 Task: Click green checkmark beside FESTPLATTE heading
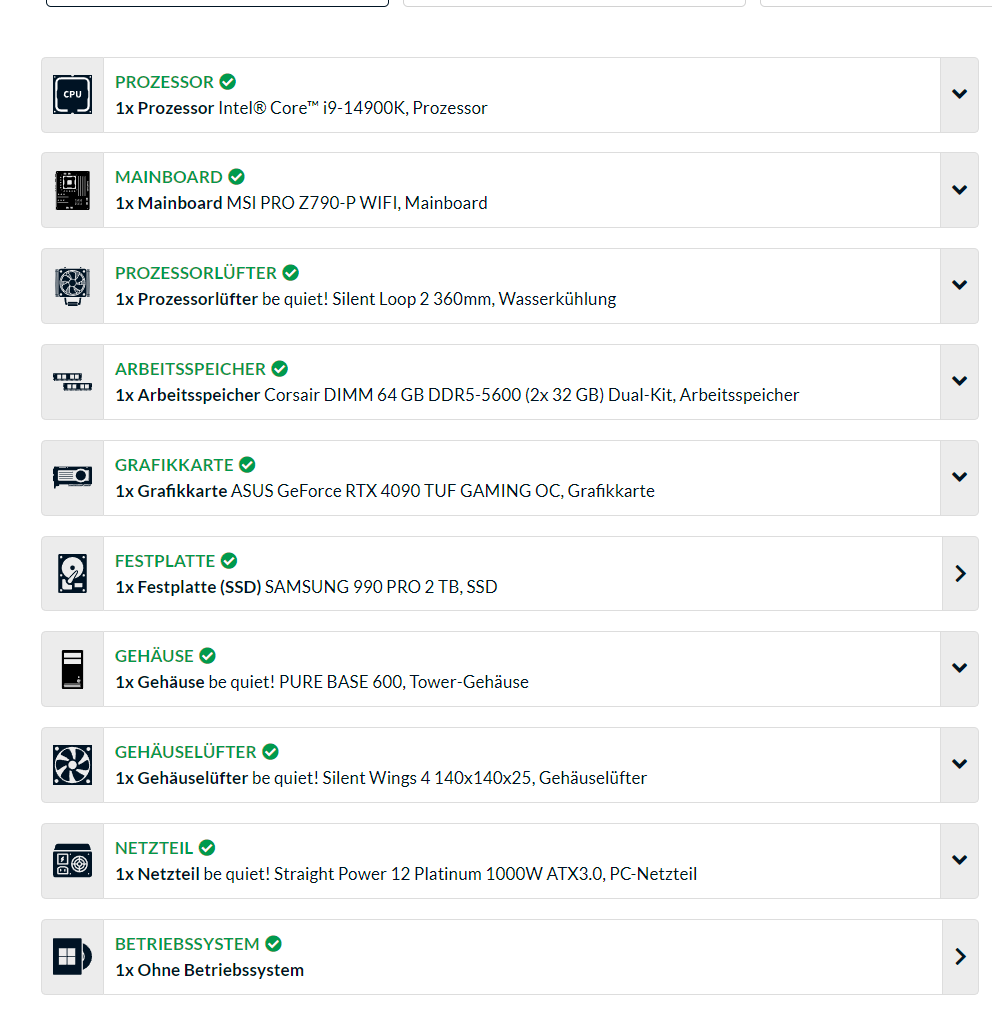(229, 560)
